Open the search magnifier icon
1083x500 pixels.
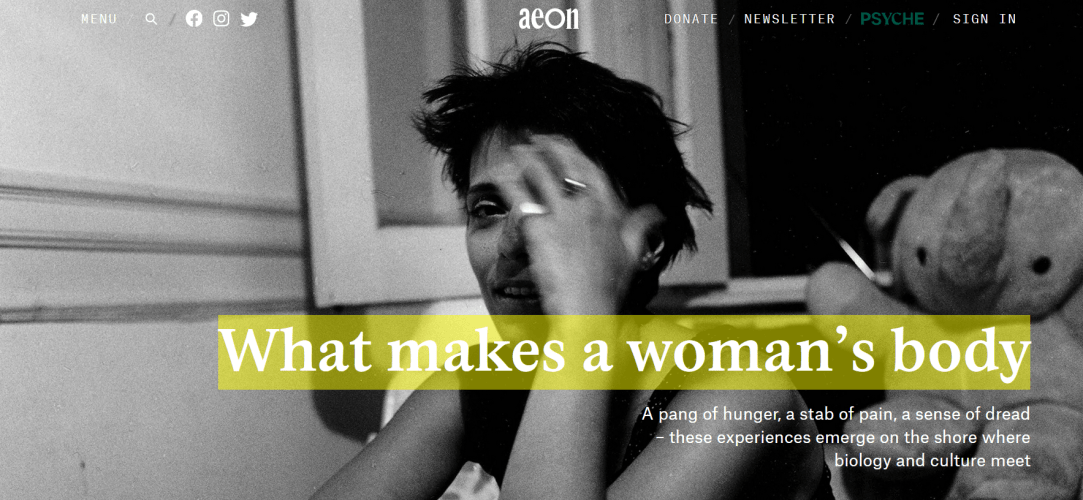[x=151, y=19]
